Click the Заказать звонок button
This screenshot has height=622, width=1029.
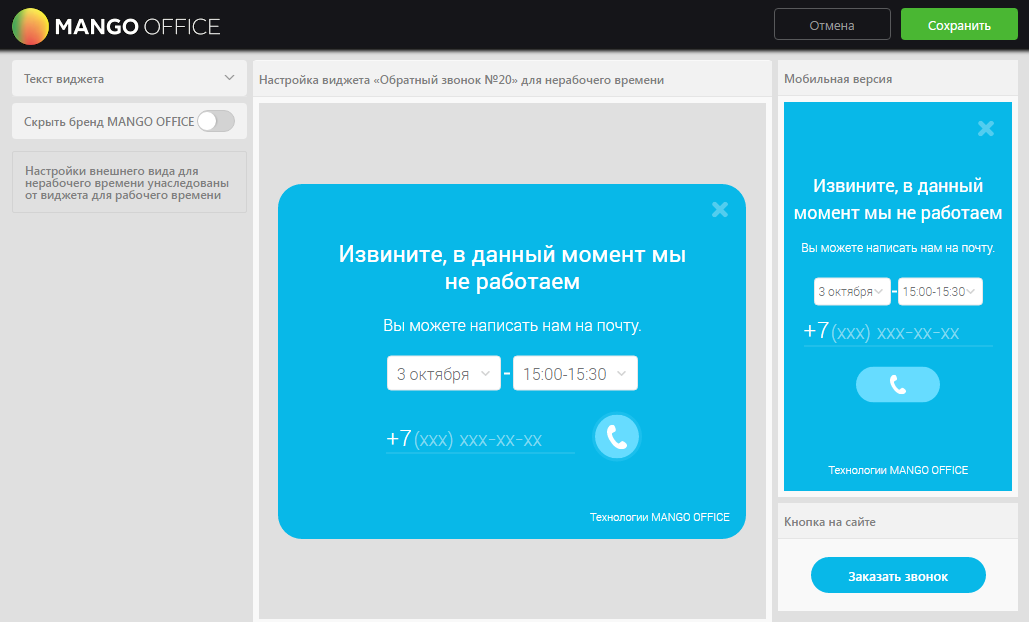pos(898,575)
